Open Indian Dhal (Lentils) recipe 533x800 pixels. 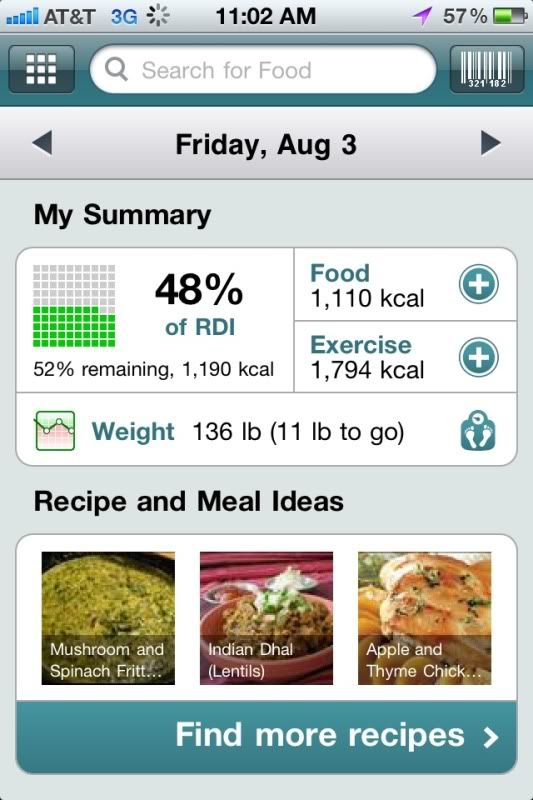(x=266, y=618)
